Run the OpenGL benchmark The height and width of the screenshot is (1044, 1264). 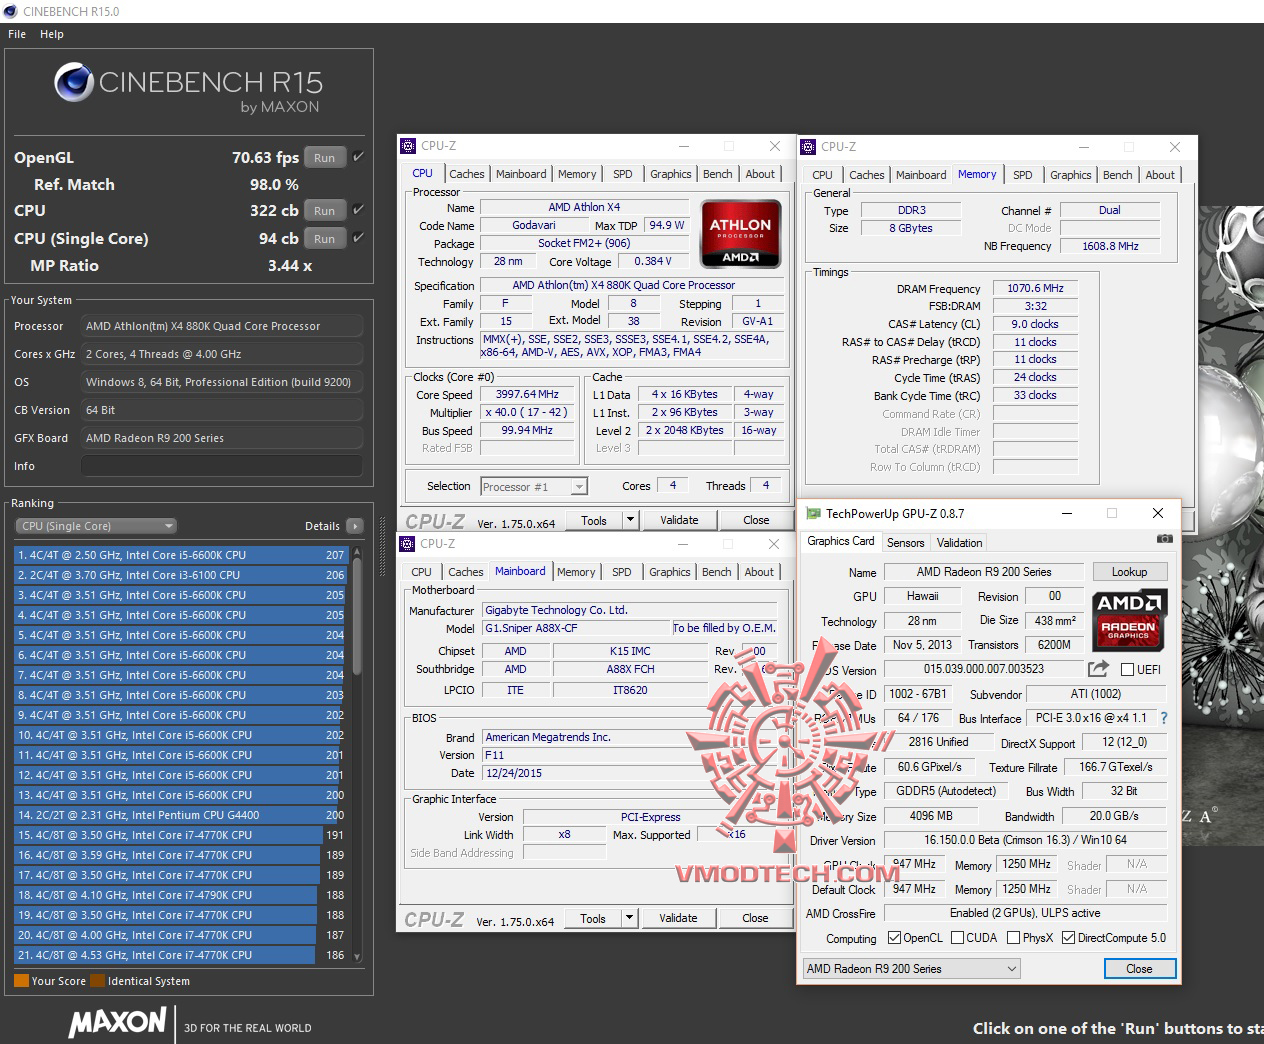tap(325, 157)
